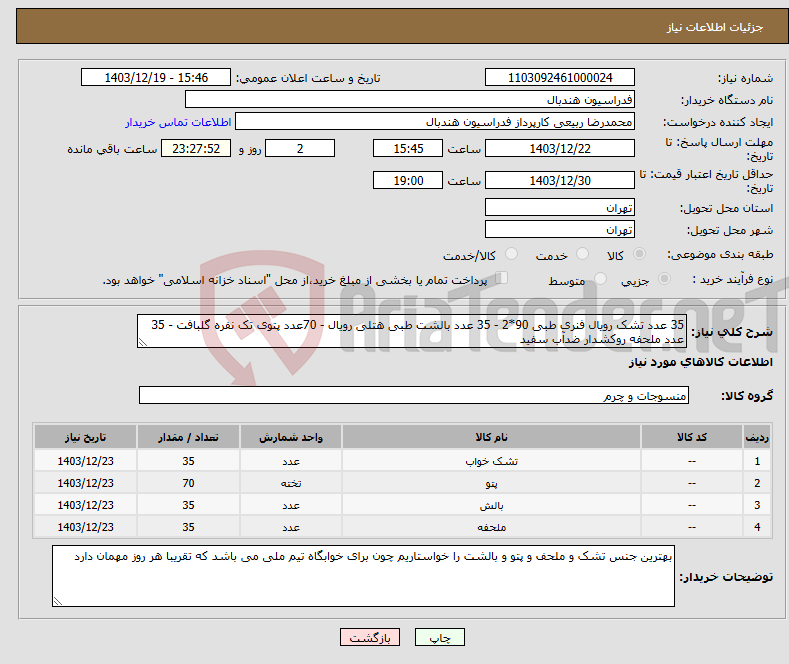The height and width of the screenshot is (664, 789).
Task: Click the تشک خواب item name cell
Action: pos(491,461)
